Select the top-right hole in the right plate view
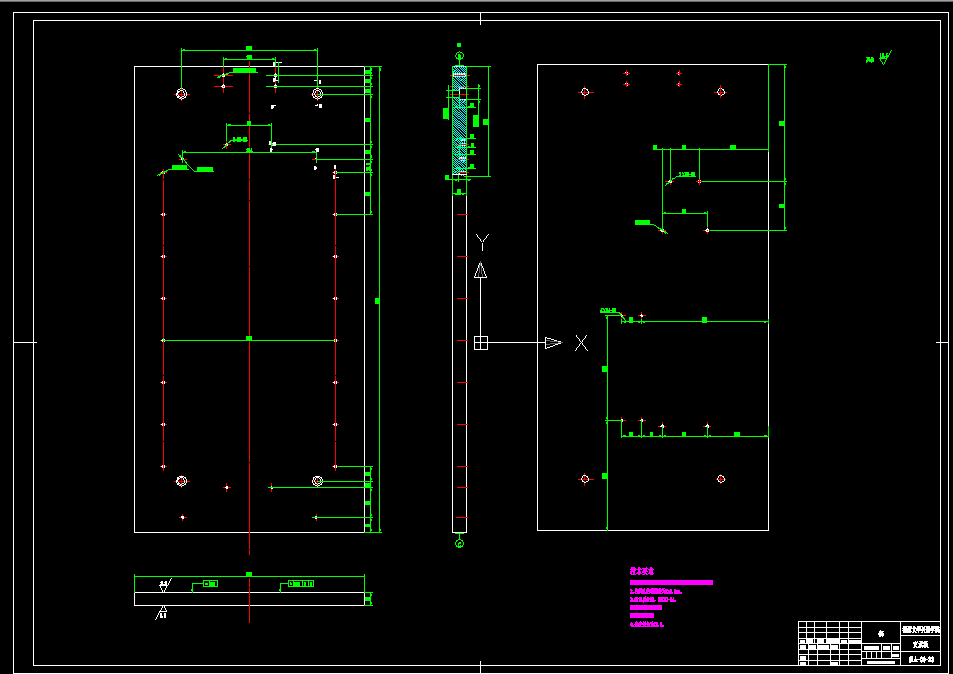 [x=721, y=92]
